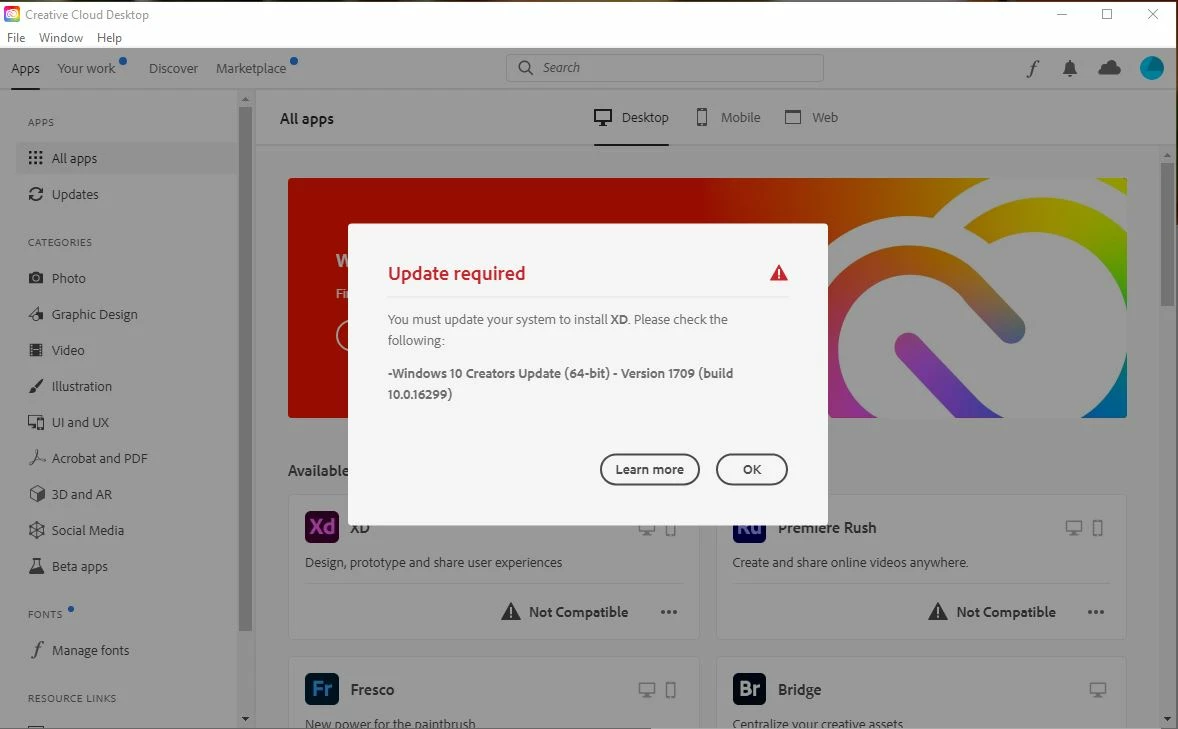The width and height of the screenshot is (1178, 729).
Task: Click the All apps grid icon
Action: tap(35, 158)
